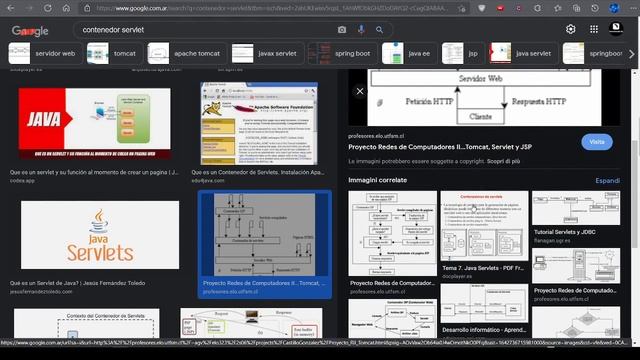640x360 pixels.
Task: Click the Visita button
Action: coord(597,142)
